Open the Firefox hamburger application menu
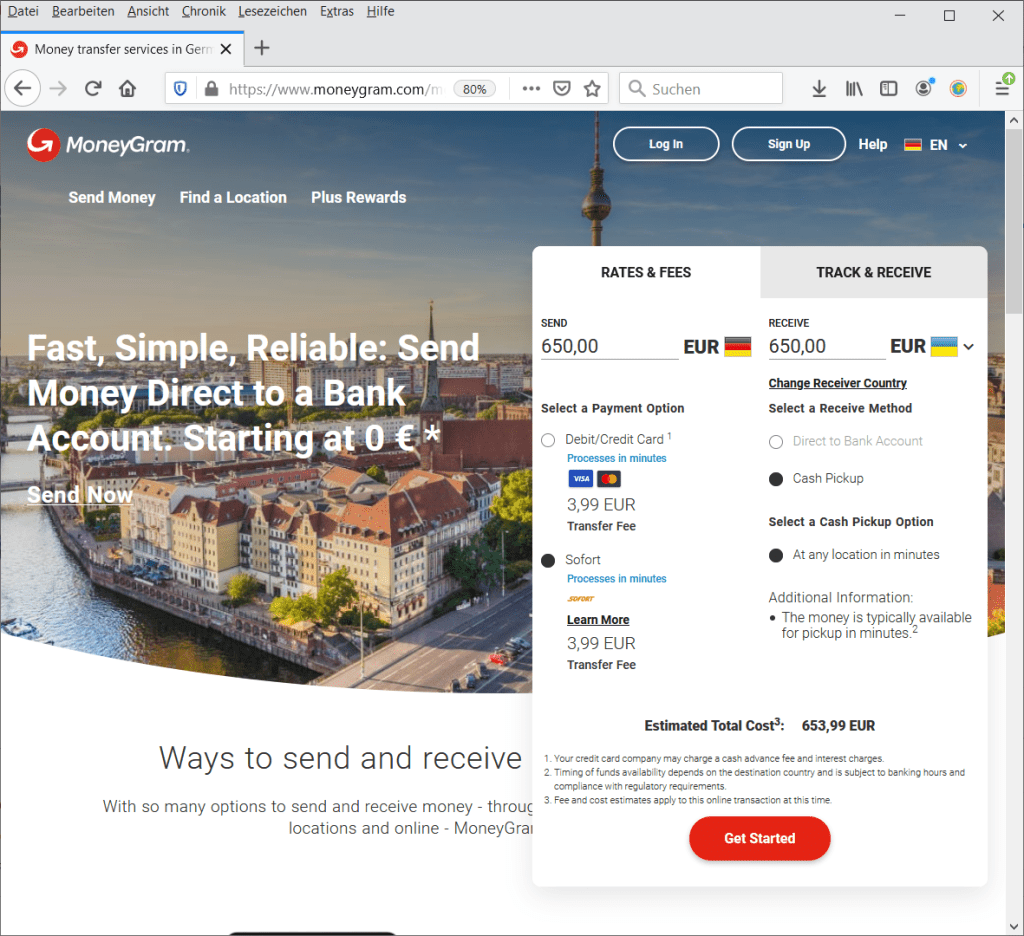The image size is (1024, 936). (x=1001, y=89)
